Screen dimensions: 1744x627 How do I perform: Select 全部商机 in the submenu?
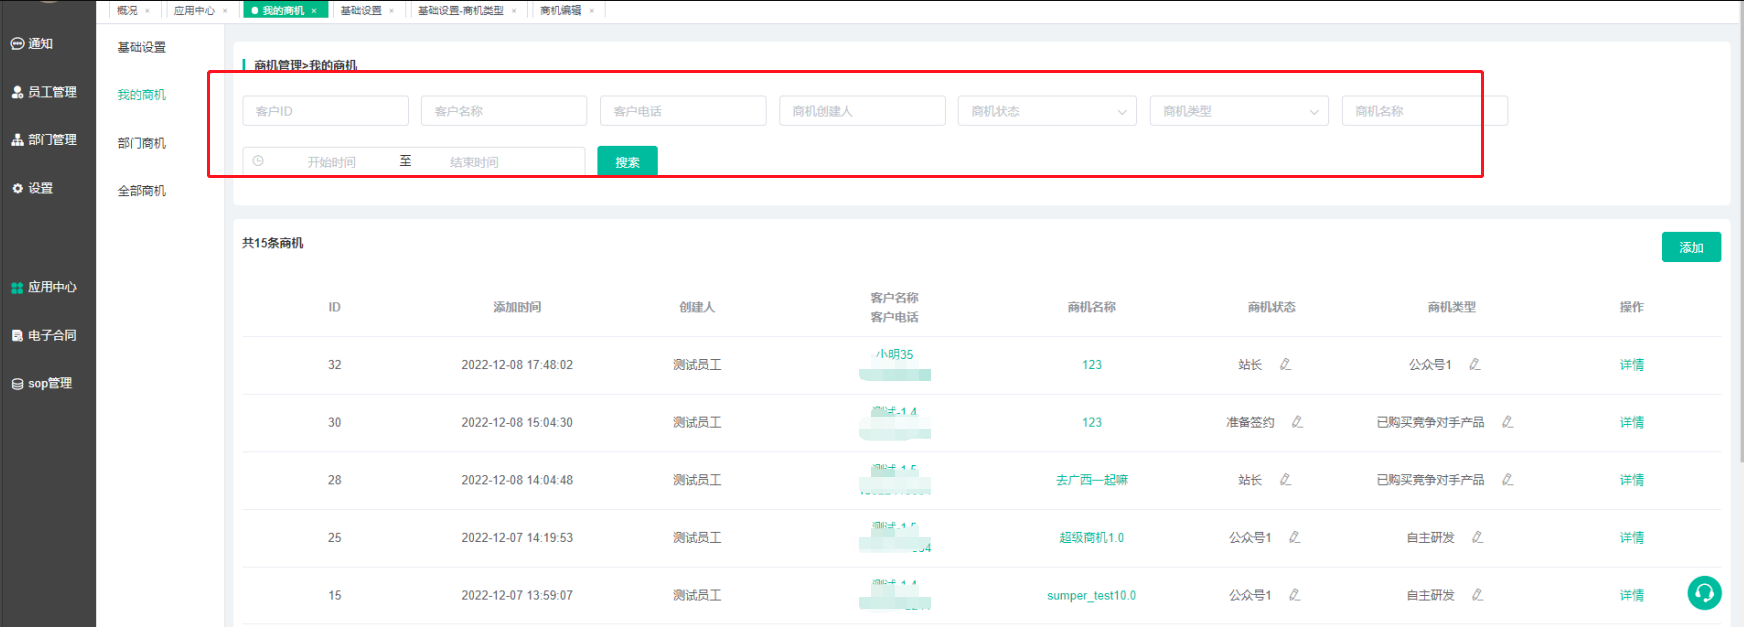pos(142,191)
